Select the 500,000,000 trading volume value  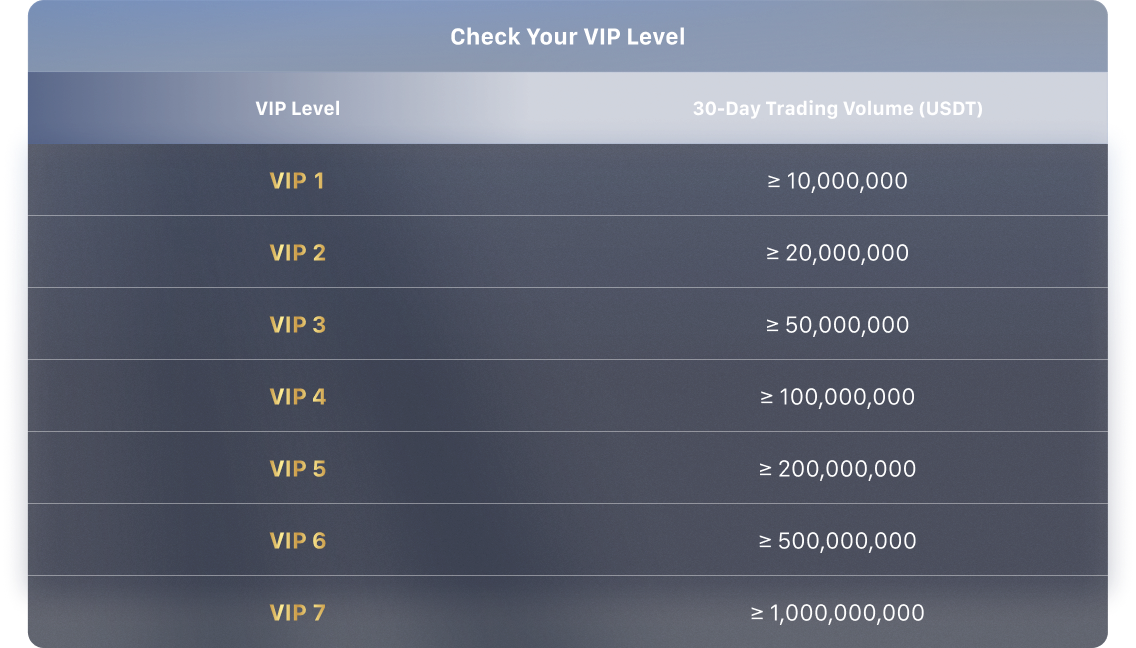point(847,541)
